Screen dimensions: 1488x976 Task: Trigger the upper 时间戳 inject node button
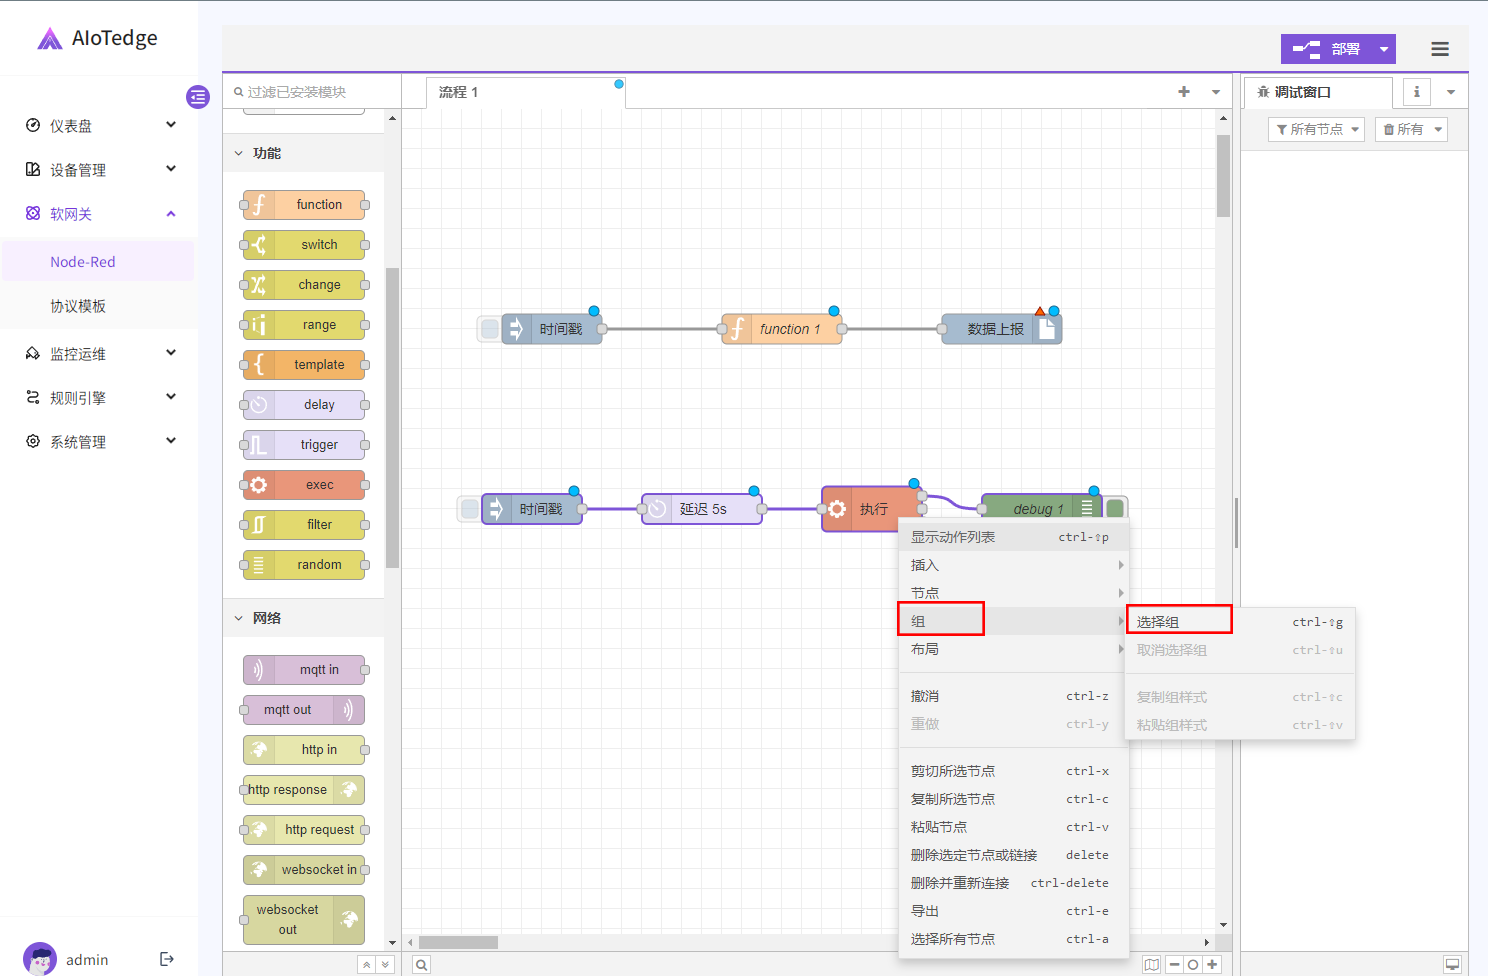[x=489, y=329]
